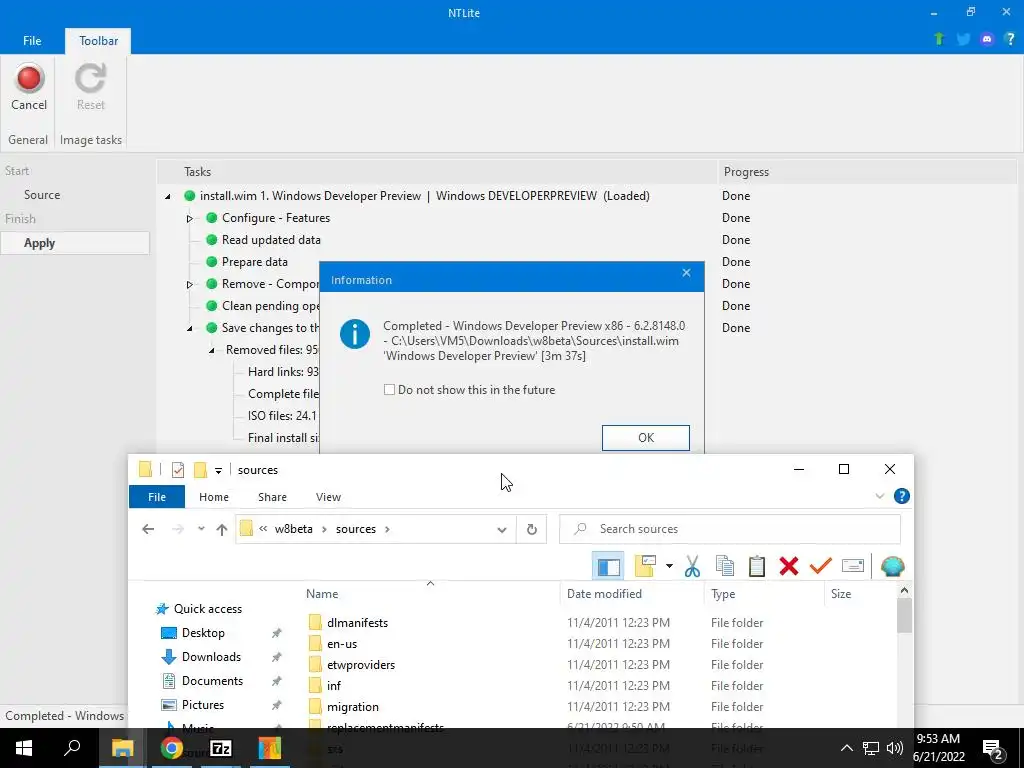Open the Explorer View tab

(x=328, y=497)
